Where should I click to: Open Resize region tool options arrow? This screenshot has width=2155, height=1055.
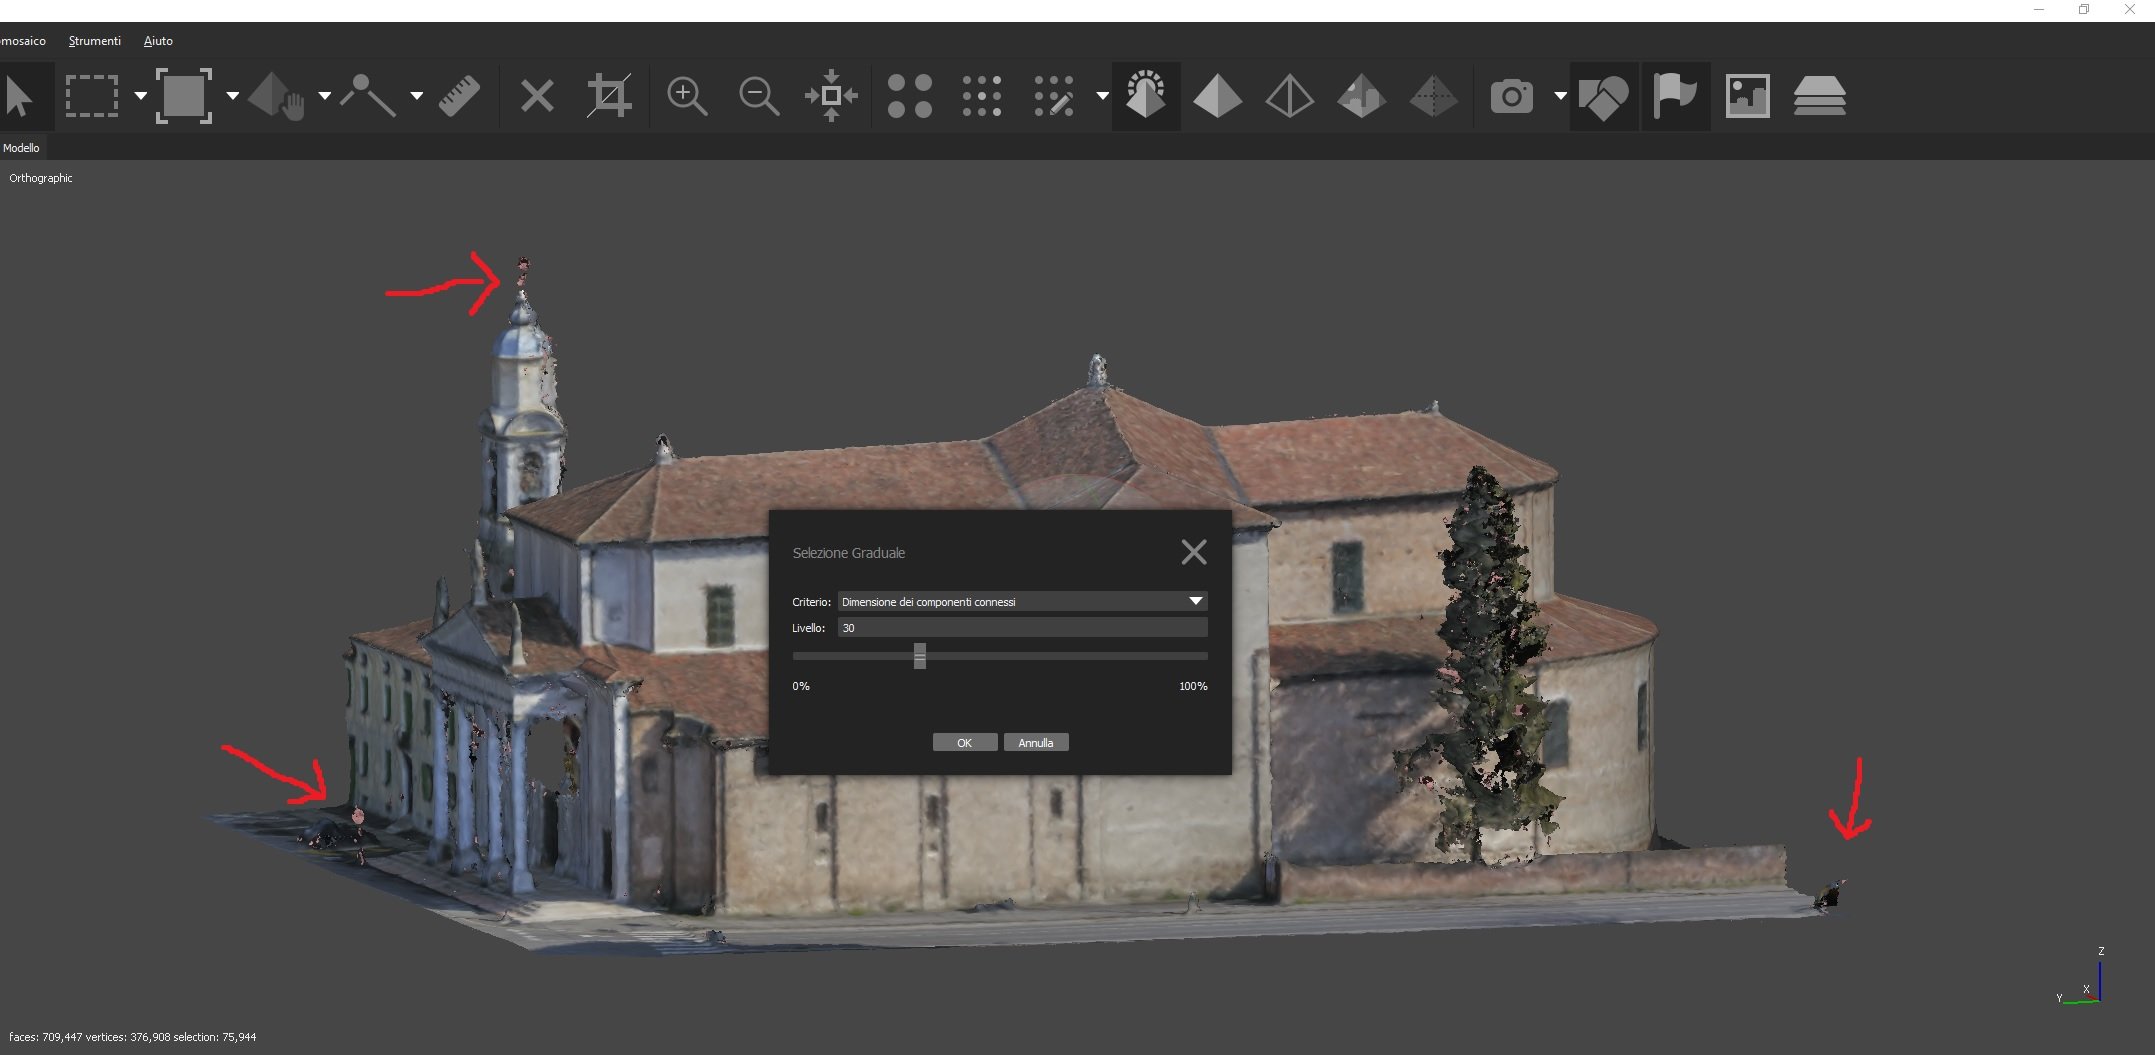pyautogui.click(x=232, y=96)
